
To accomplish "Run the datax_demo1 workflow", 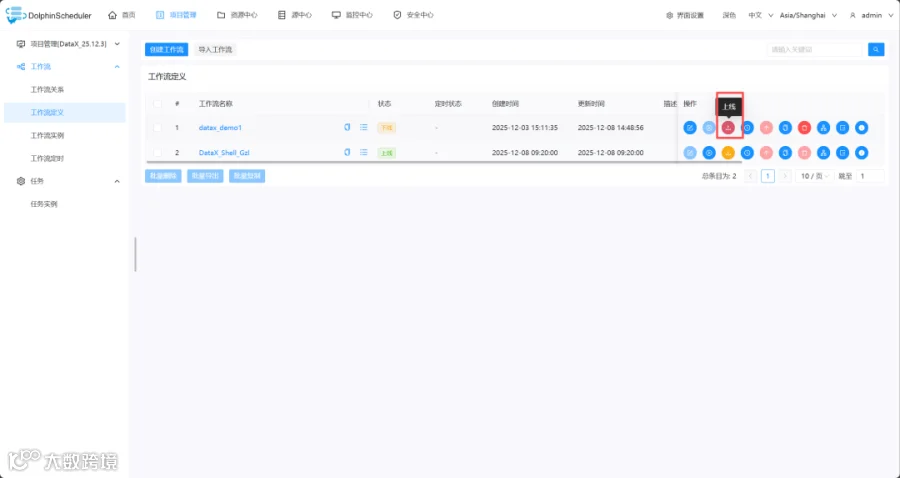I will point(709,127).
